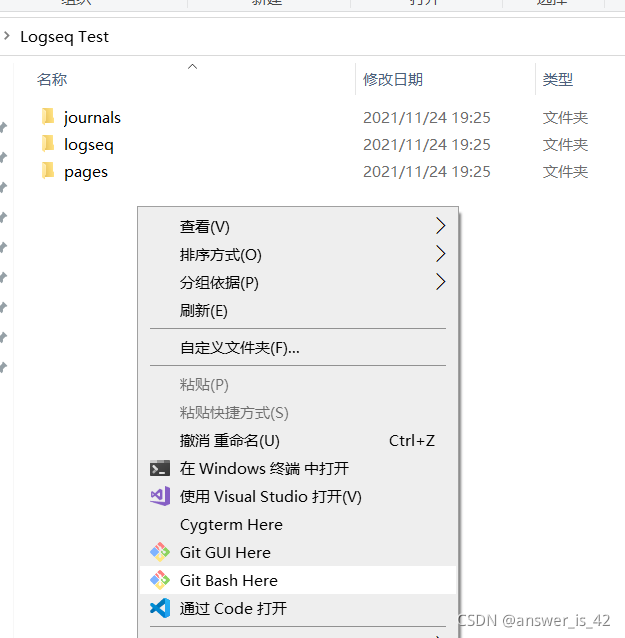
Task: Click the date cell of the logseq row
Action: (x=427, y=145)
